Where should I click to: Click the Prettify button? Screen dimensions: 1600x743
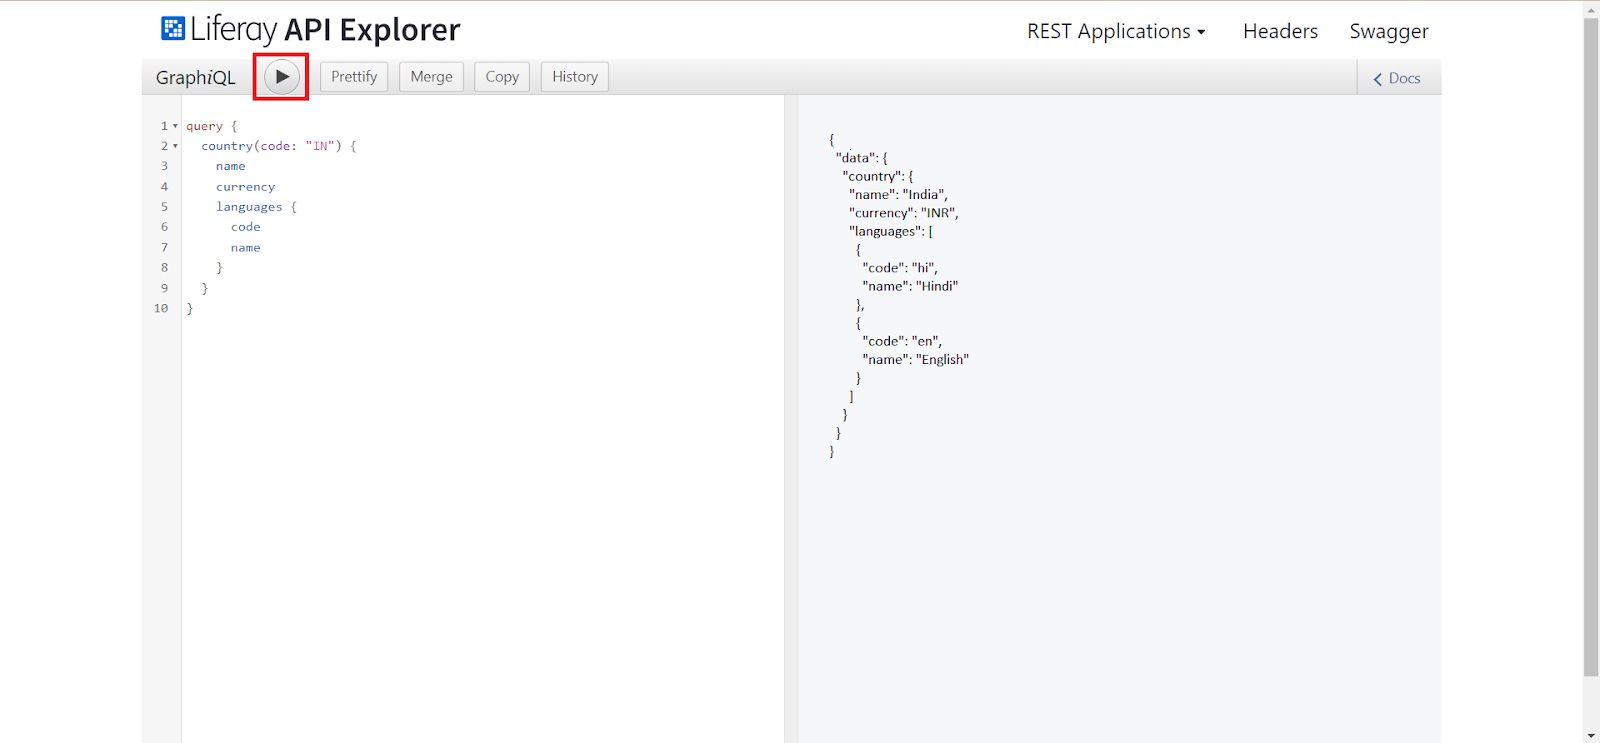pos(354,77)
